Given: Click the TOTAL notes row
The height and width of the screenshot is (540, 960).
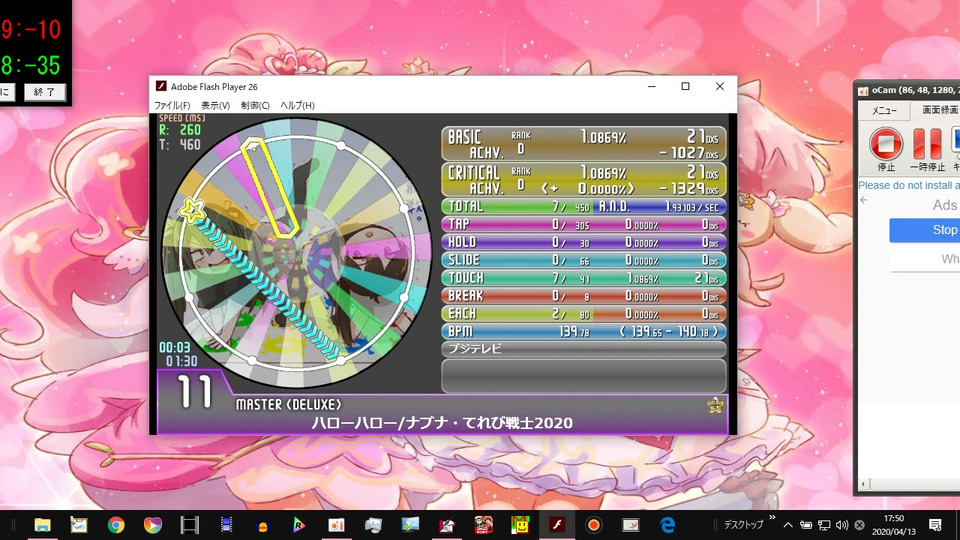Looking at the screenshot, I should (583, 206).
